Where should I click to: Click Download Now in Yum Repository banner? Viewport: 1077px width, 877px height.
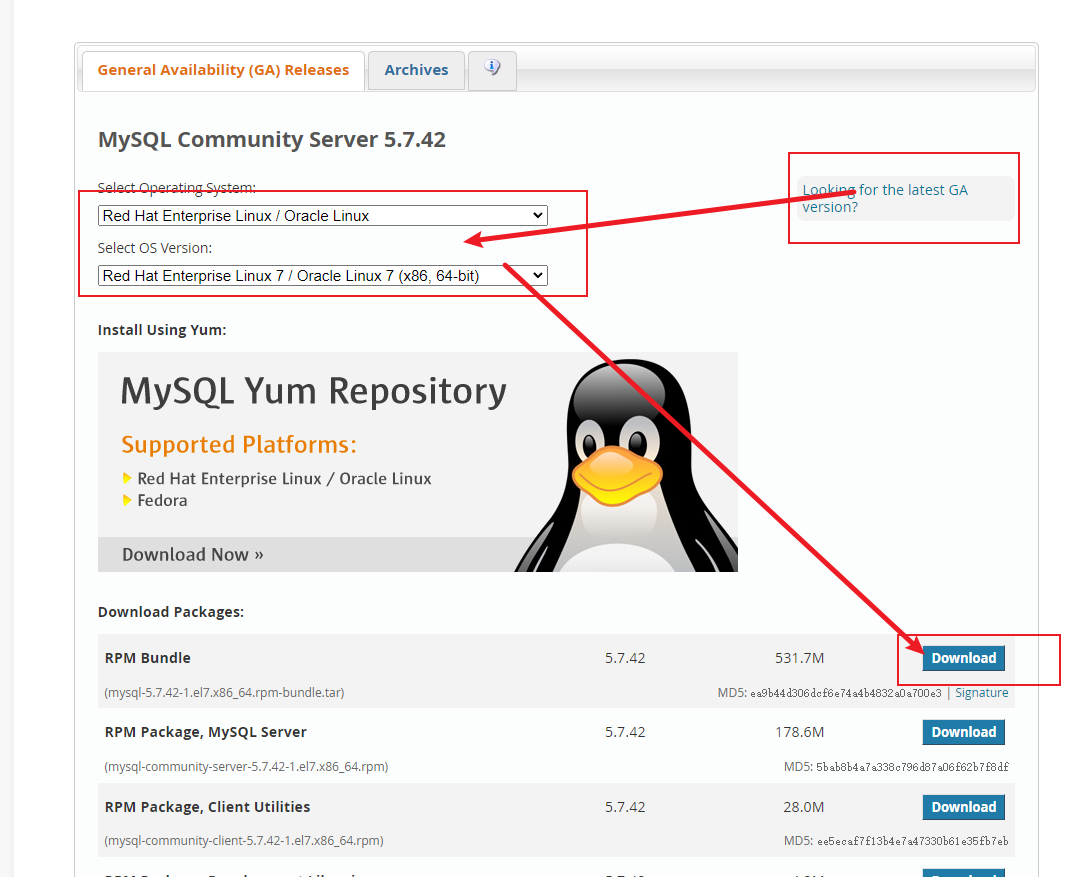193,554
